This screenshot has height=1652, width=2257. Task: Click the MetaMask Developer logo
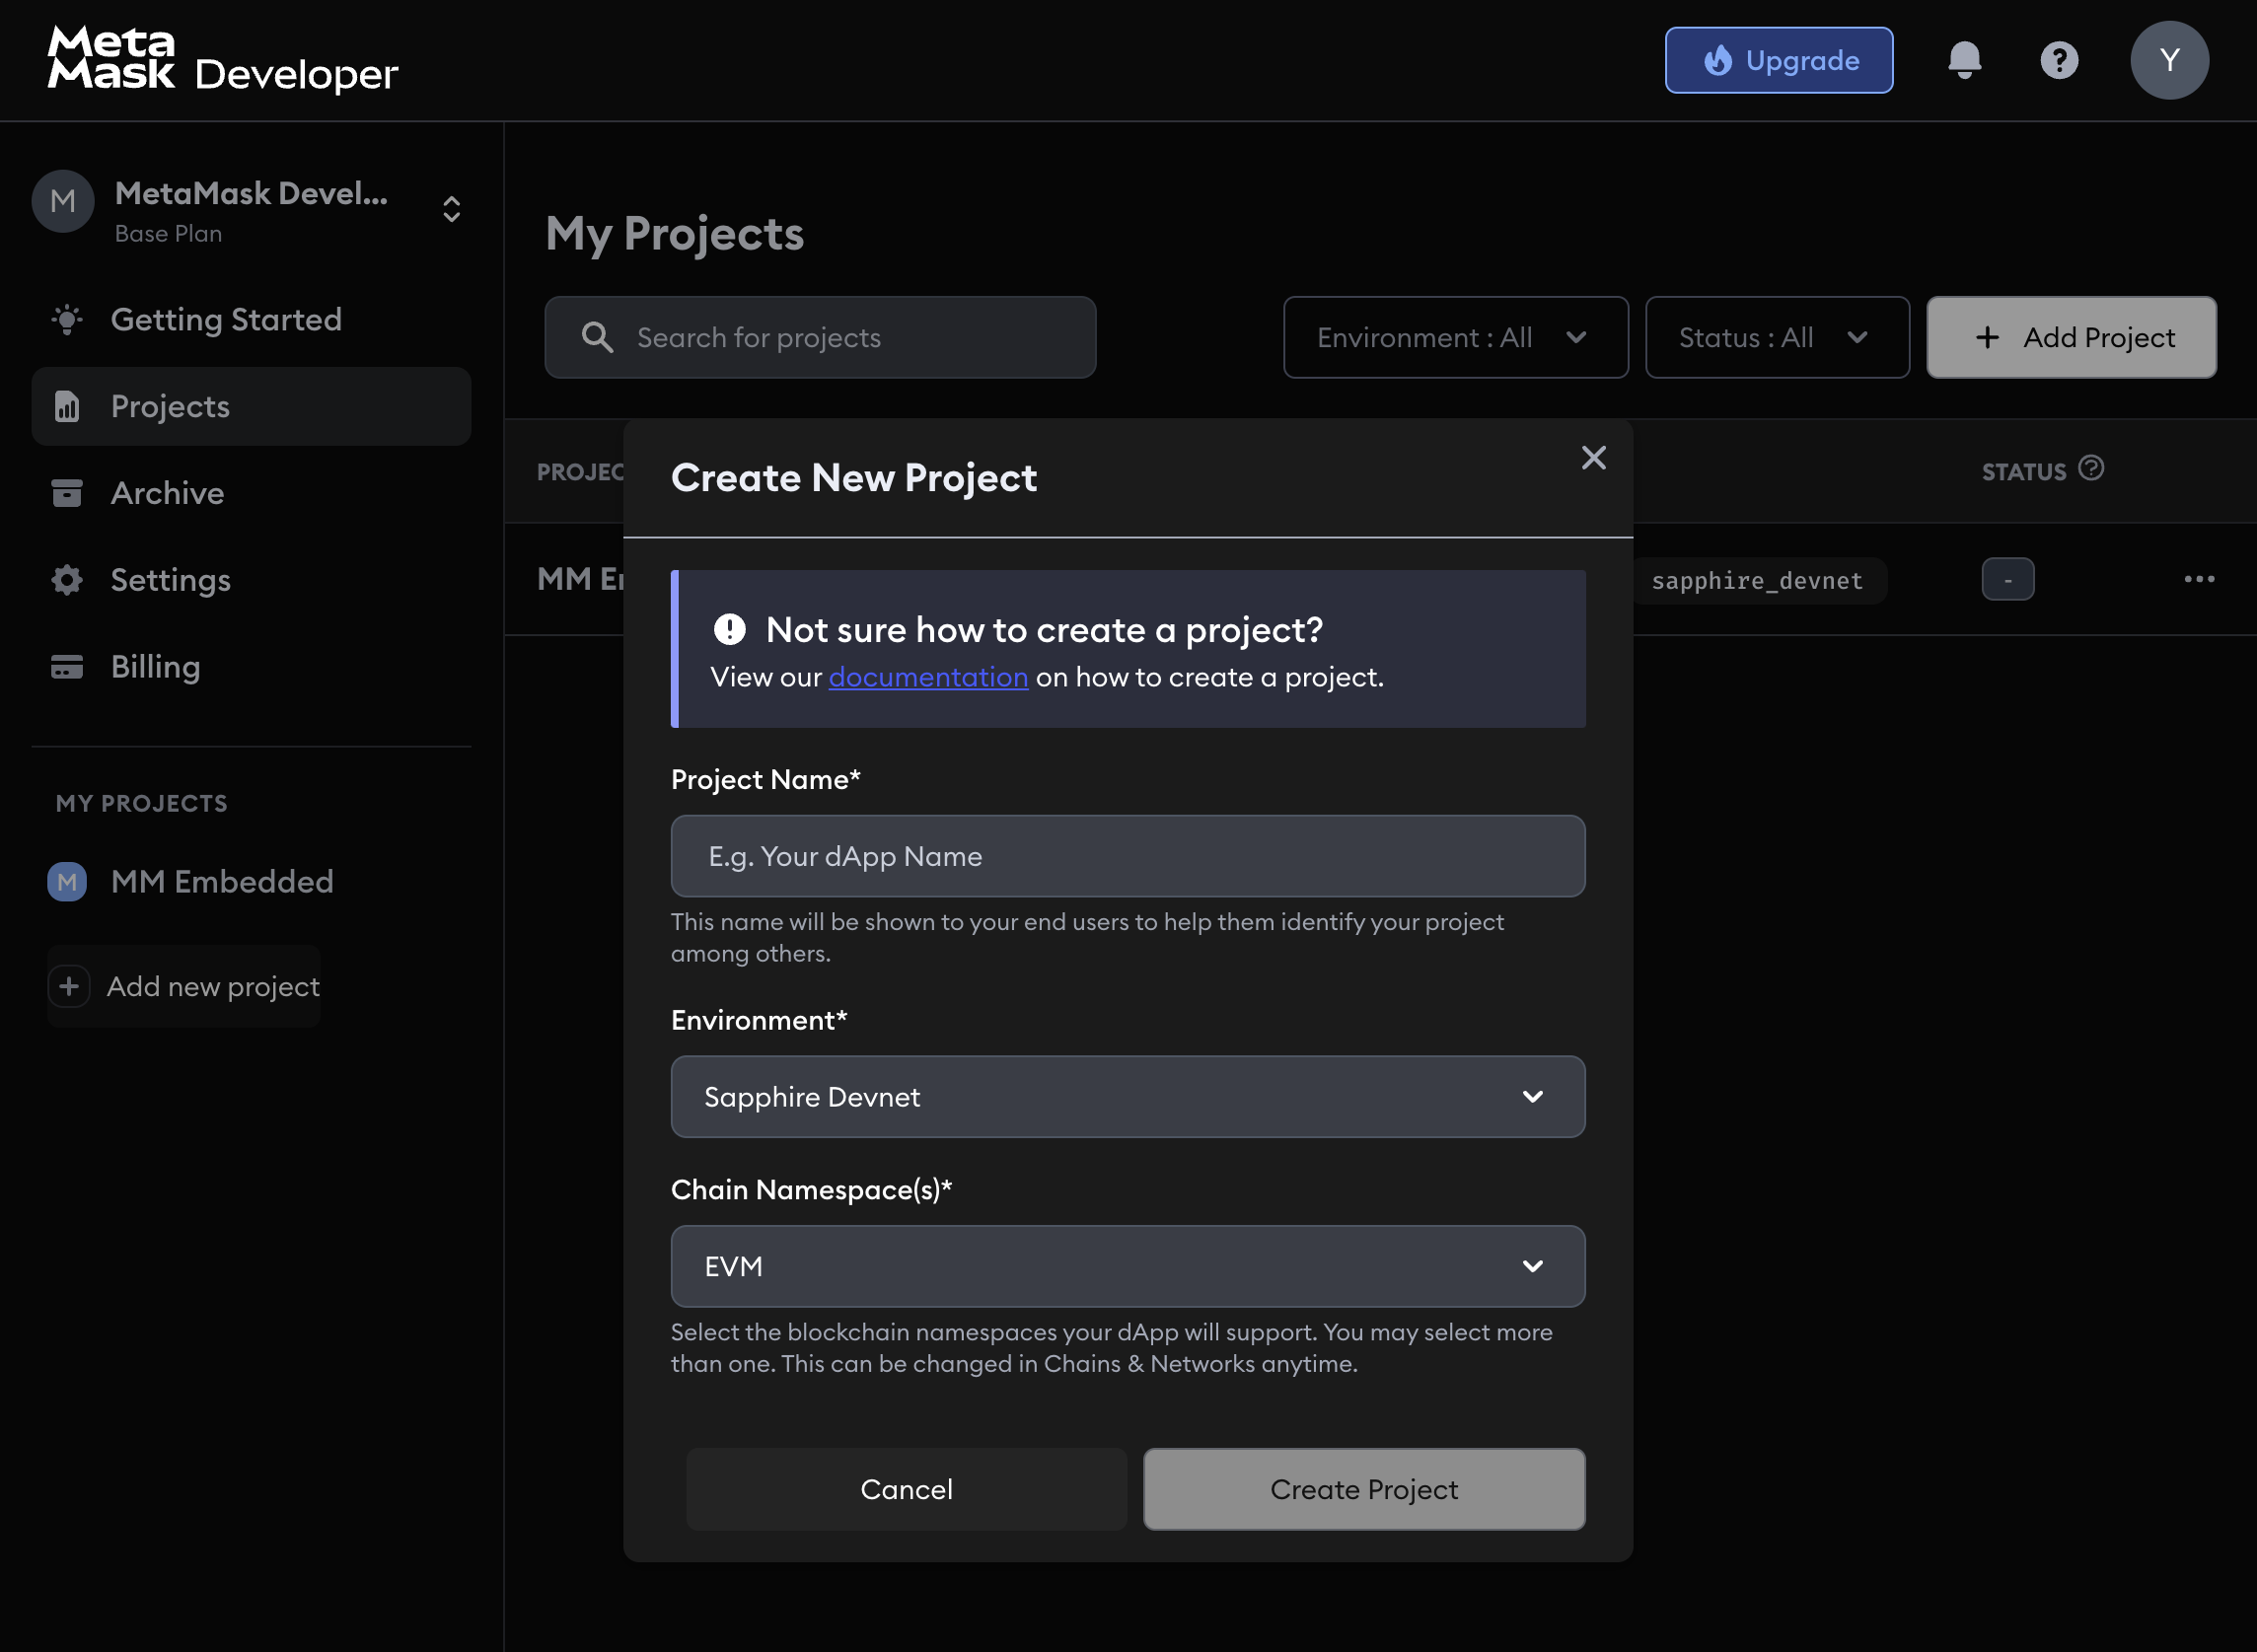[x=222, y=60]
